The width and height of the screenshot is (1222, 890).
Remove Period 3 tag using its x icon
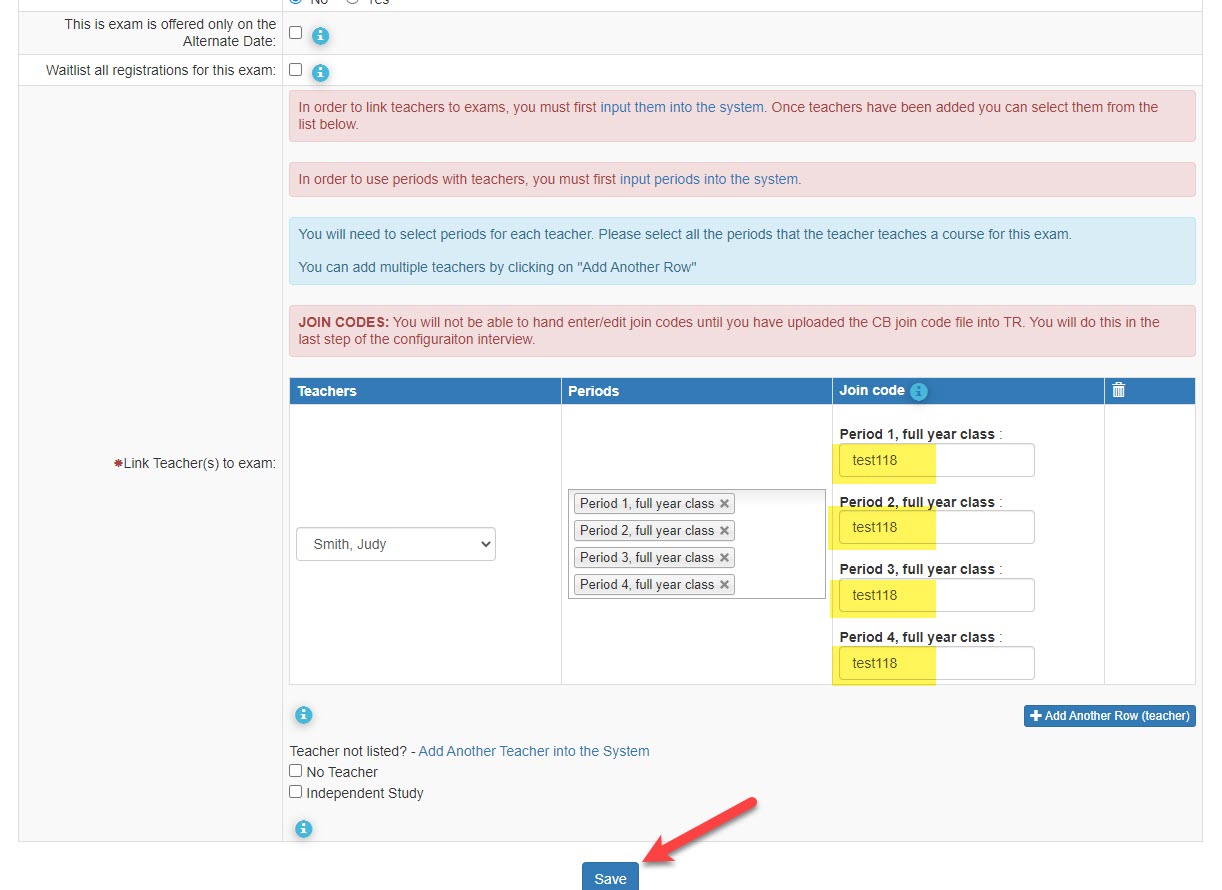pyautogui.click(x=725, y=558)
